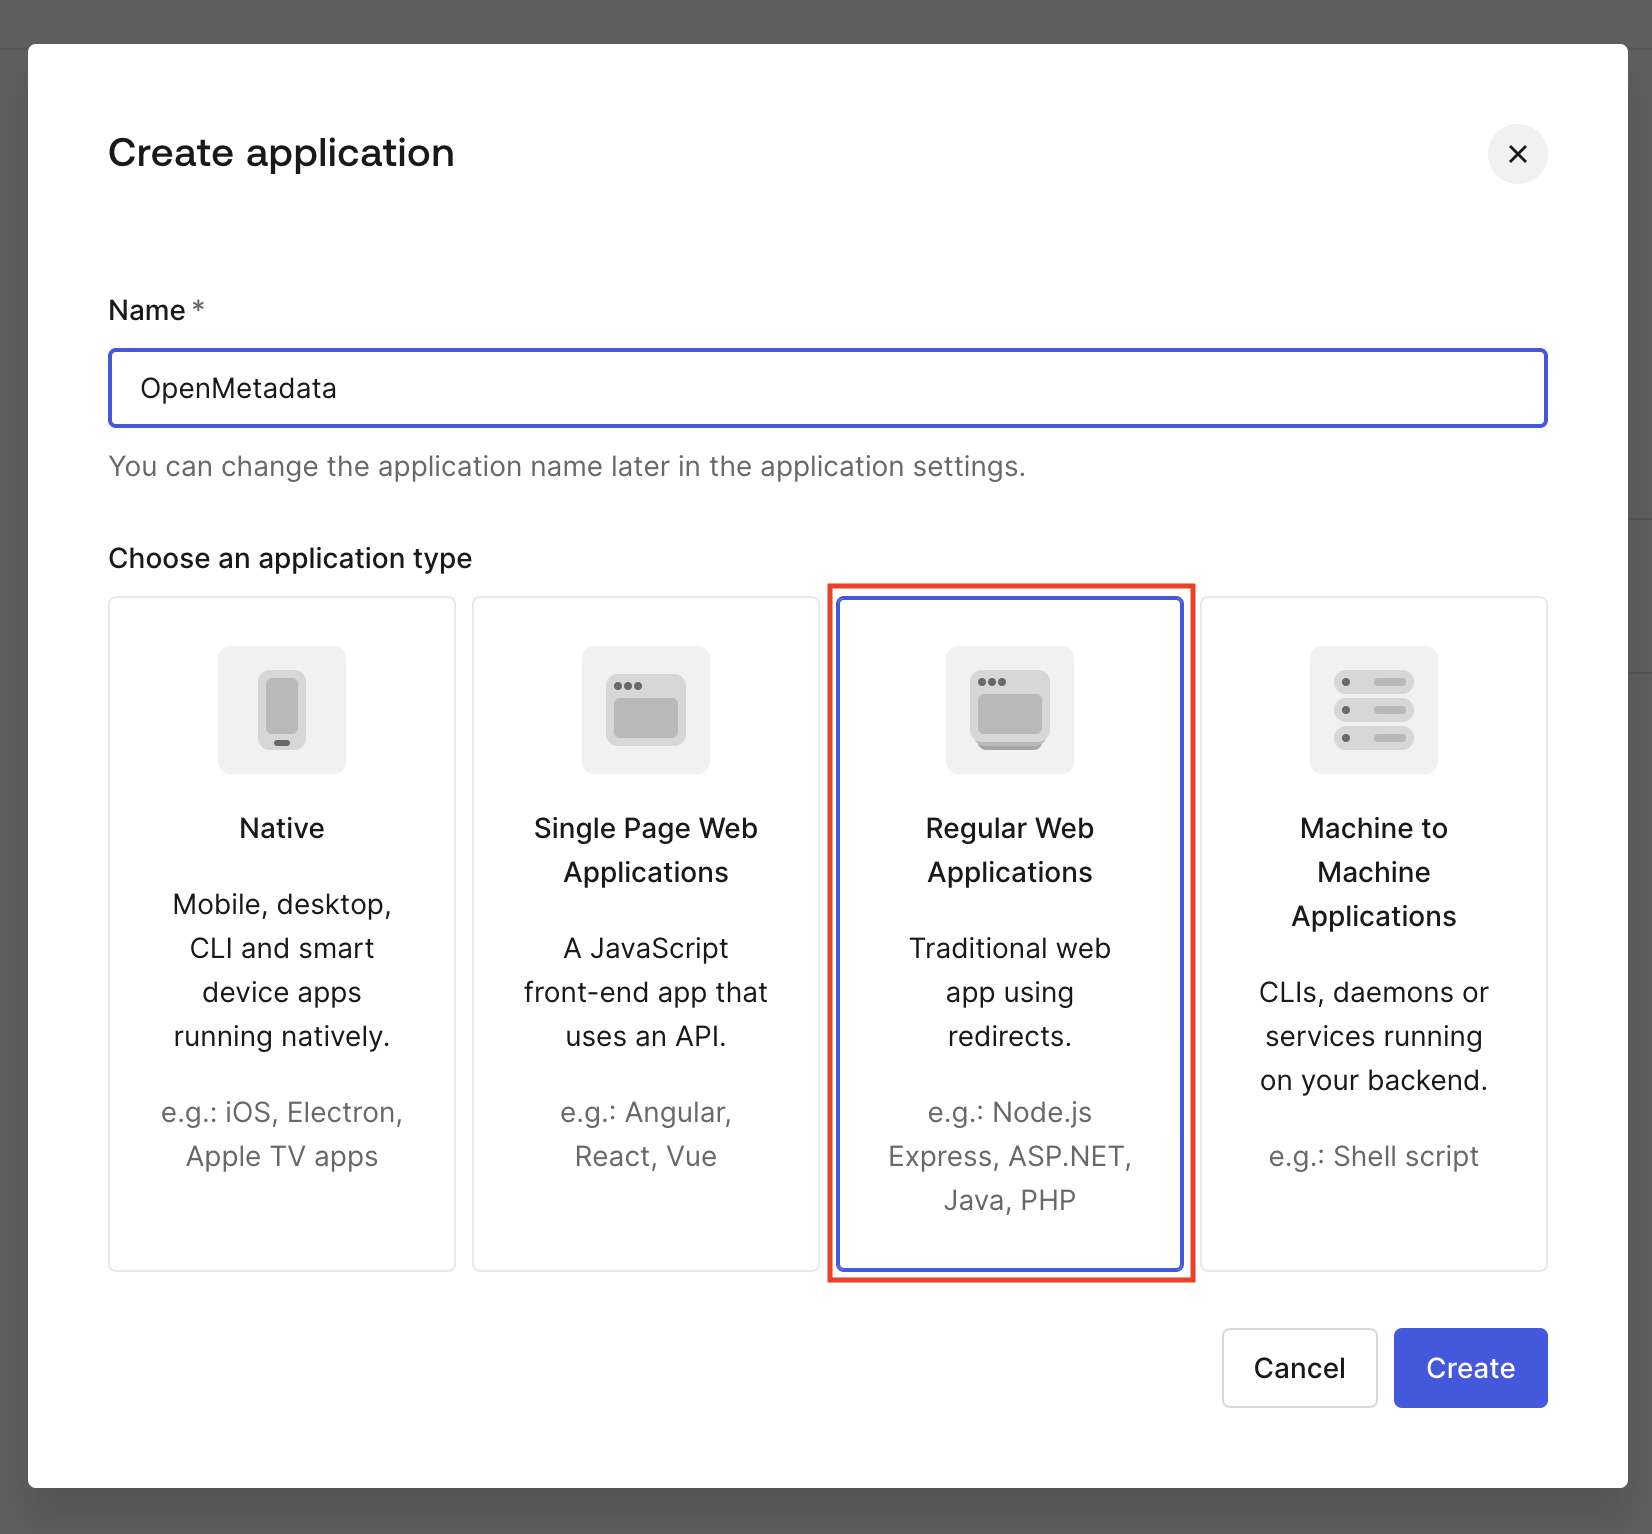The image size is (1652, 1534).
Task: Click the Machine to Machine server stack icon
Action: (x=1373, y=710)
